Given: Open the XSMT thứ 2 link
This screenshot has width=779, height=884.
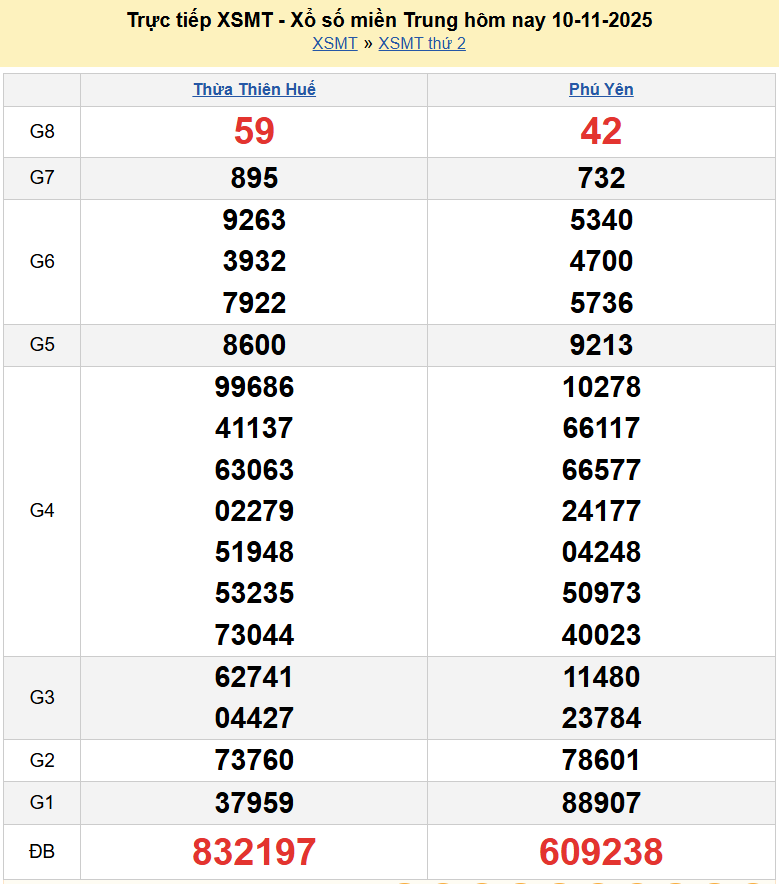Looking at the screenshot, I should [421, 43].
